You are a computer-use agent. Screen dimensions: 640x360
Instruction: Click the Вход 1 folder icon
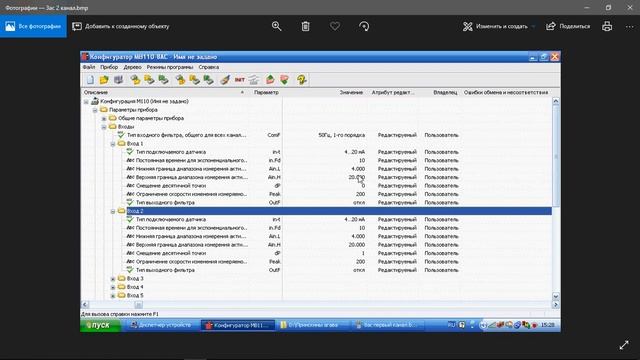pos(121,143)
